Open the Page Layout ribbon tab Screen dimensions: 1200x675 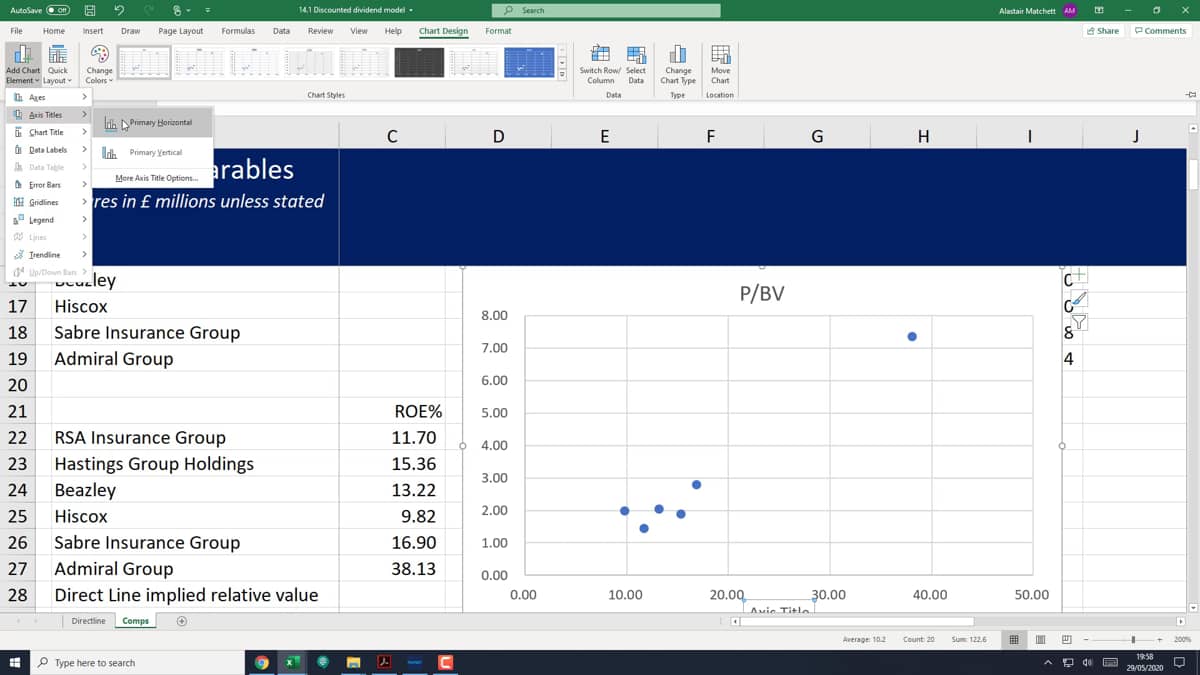point(181,31)
